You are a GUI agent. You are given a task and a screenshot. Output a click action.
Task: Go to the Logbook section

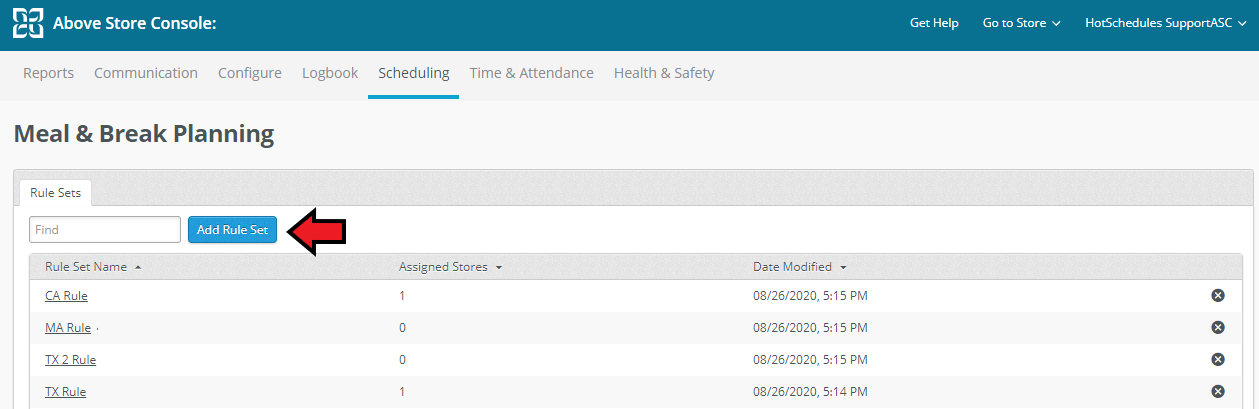pos(330,73)
